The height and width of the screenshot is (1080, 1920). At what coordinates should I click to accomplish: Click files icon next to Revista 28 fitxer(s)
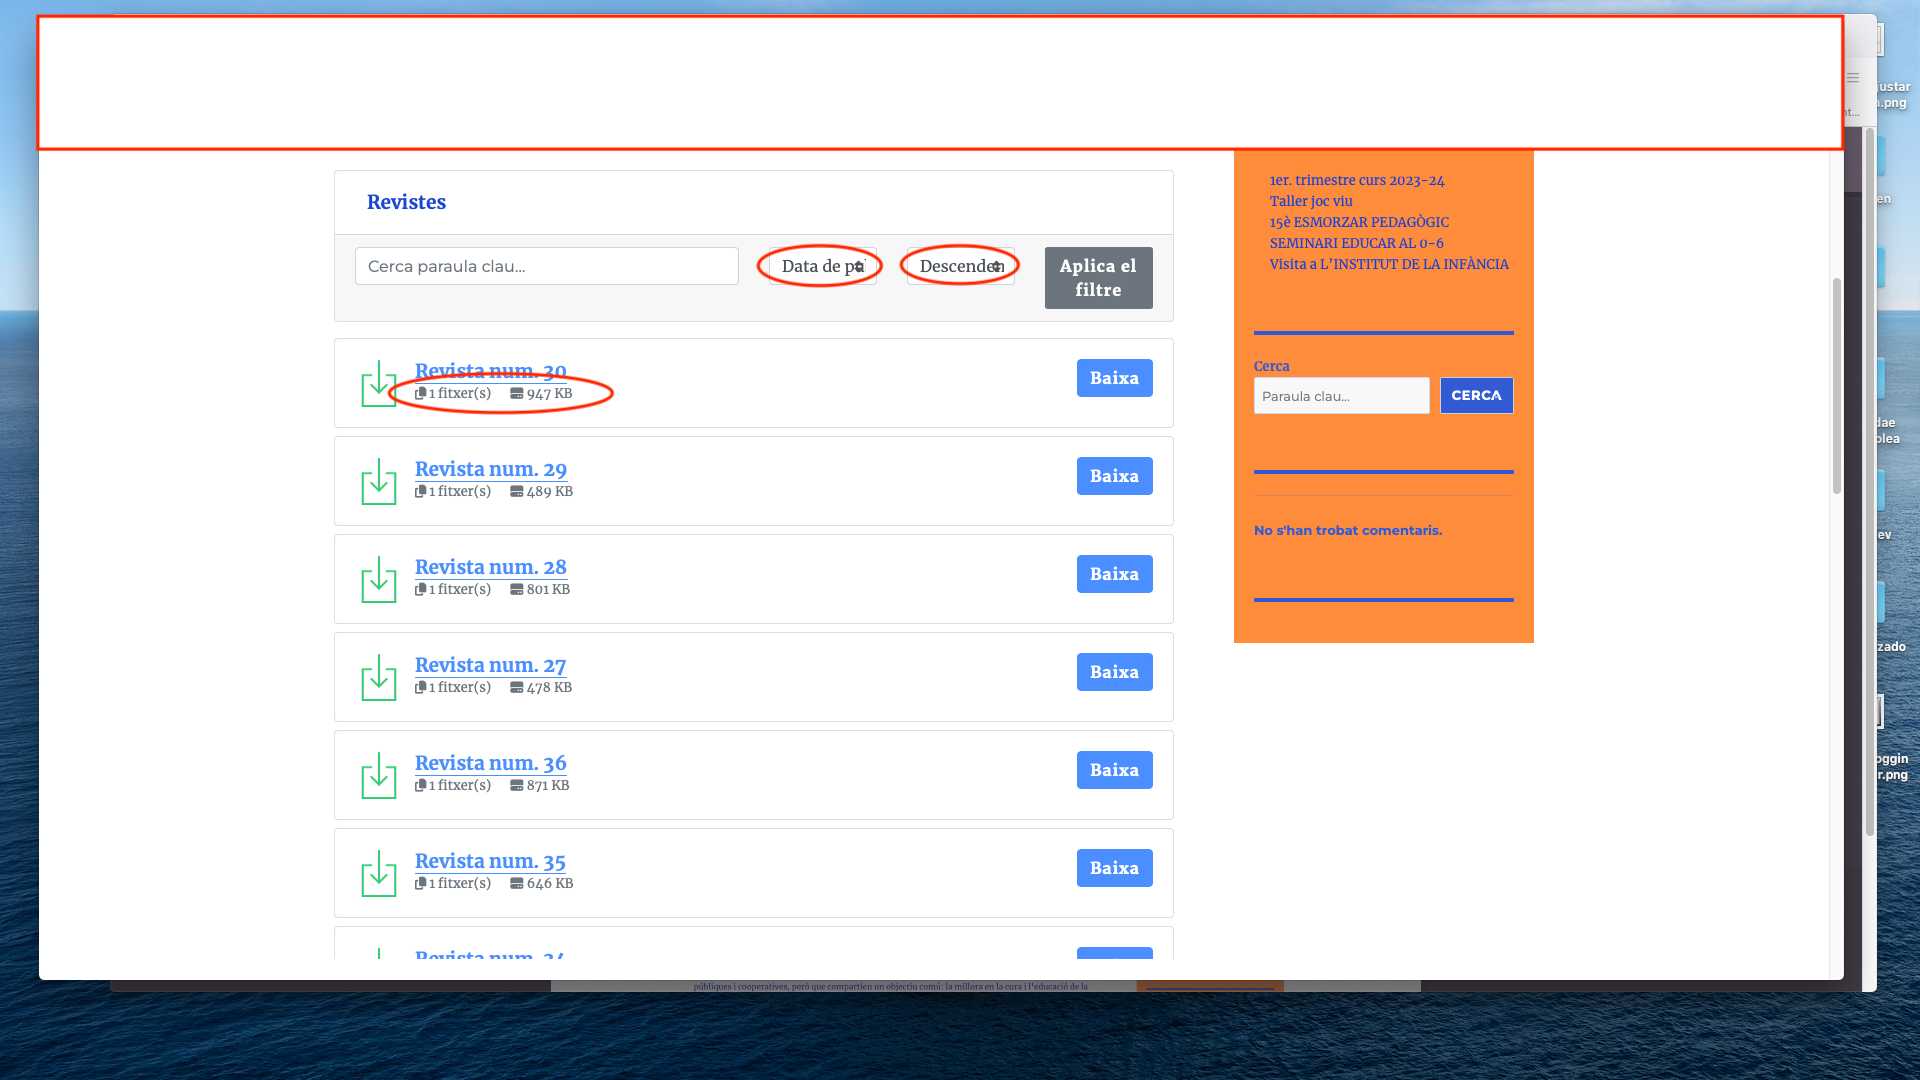pos(421,589)
